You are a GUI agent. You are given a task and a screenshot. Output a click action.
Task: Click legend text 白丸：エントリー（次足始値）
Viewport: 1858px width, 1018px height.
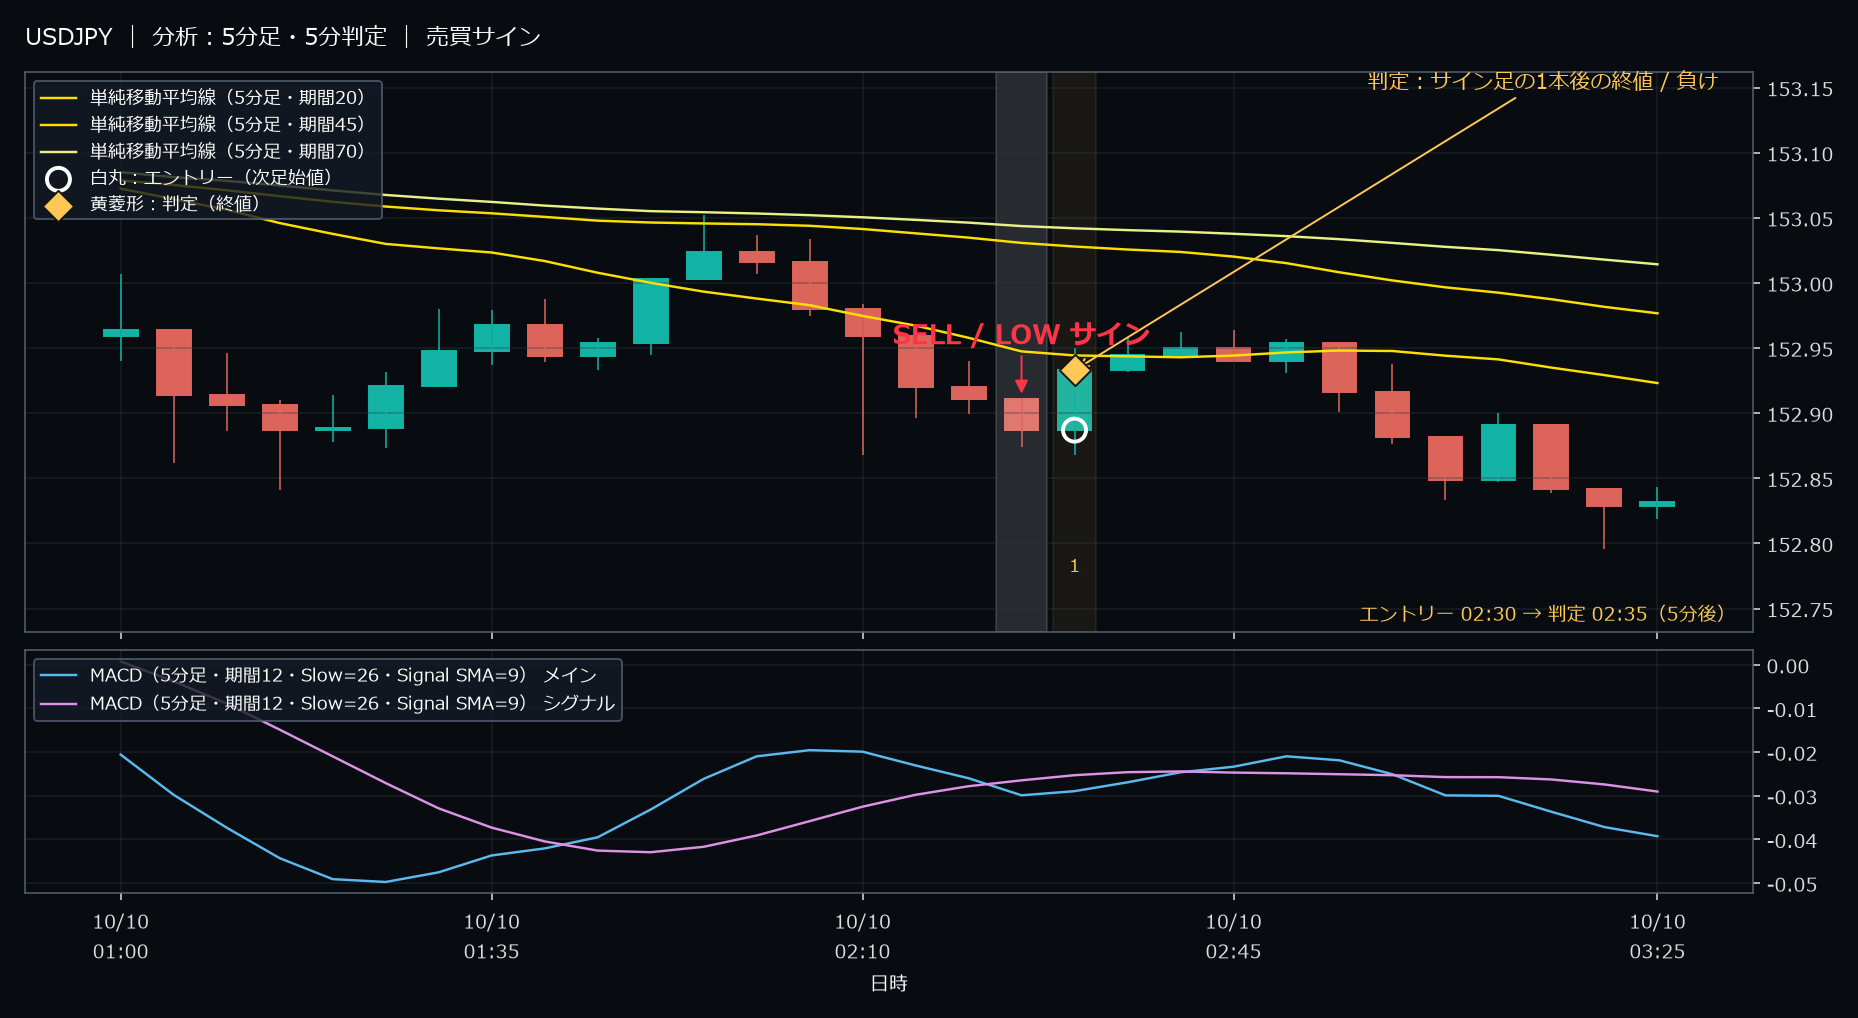pos(211,178)
